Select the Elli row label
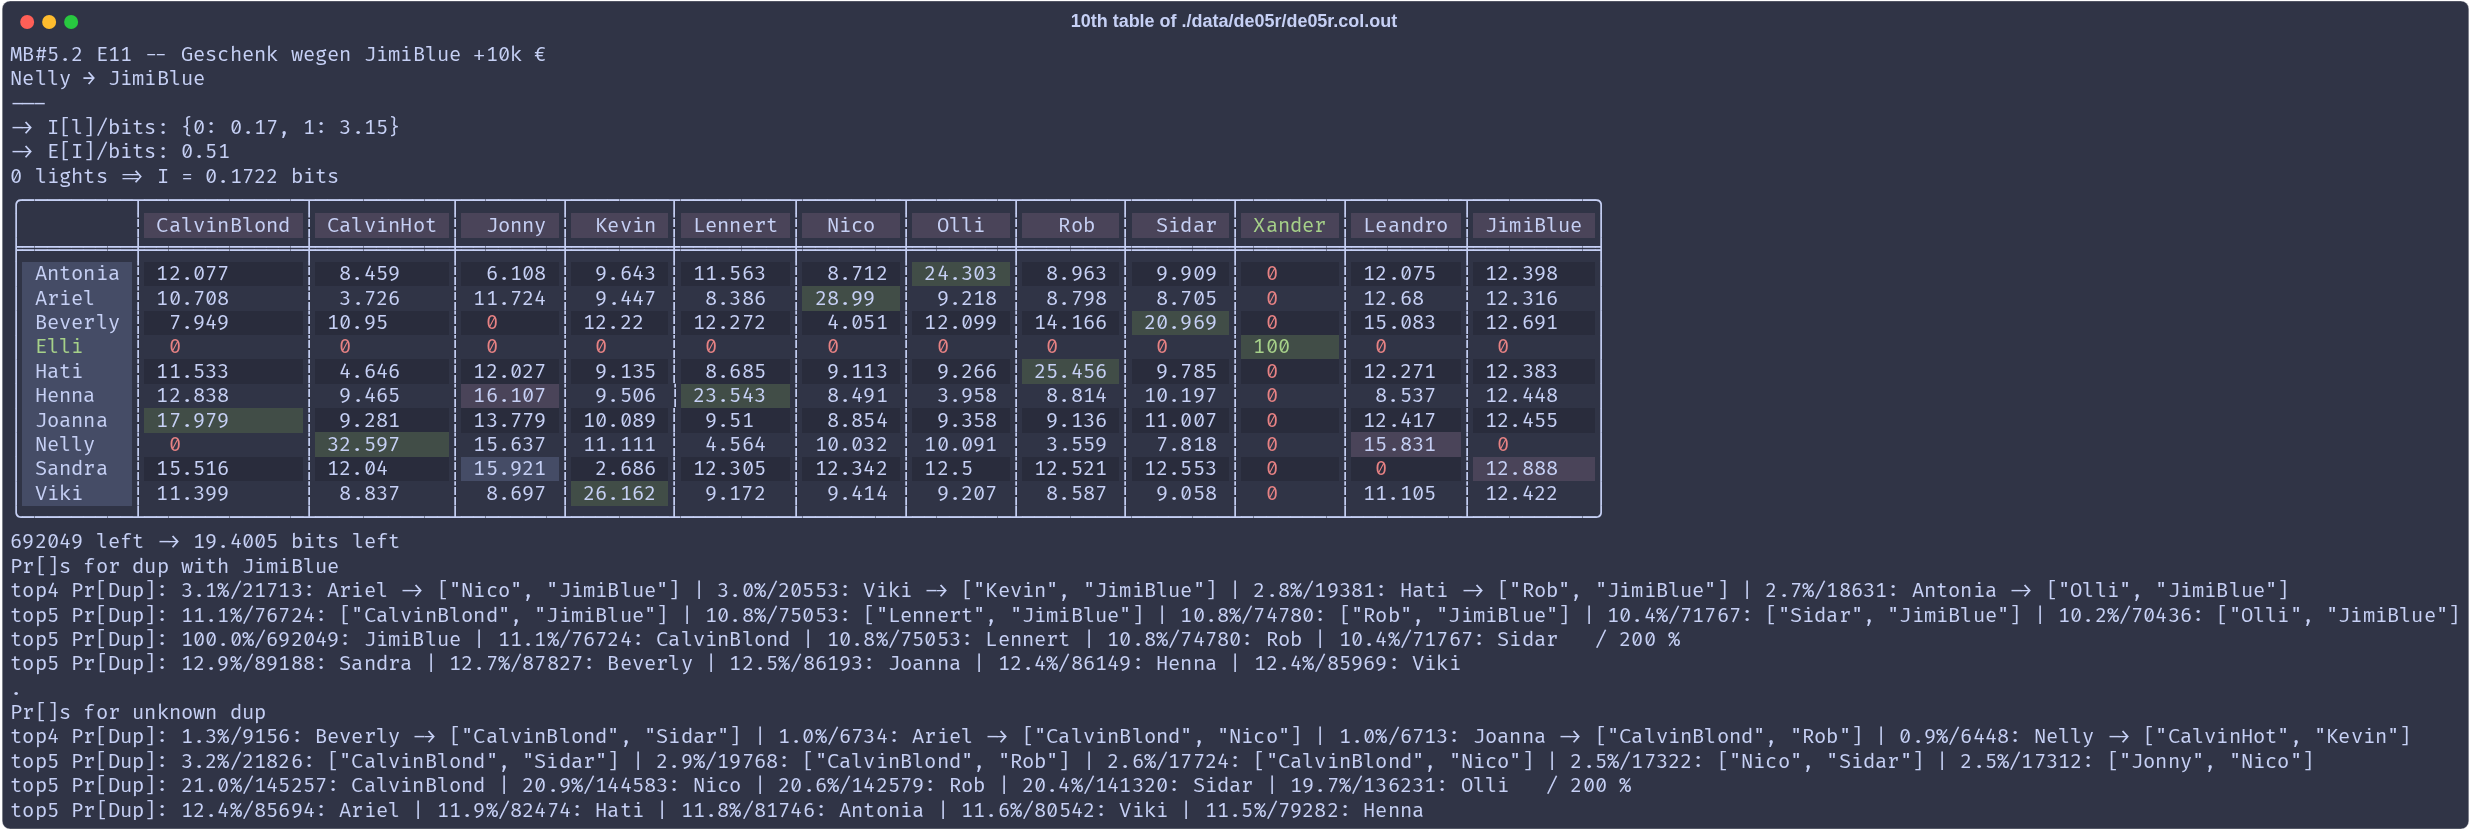The height and width of the screenshot is (830, 2471). pos(59,346)
